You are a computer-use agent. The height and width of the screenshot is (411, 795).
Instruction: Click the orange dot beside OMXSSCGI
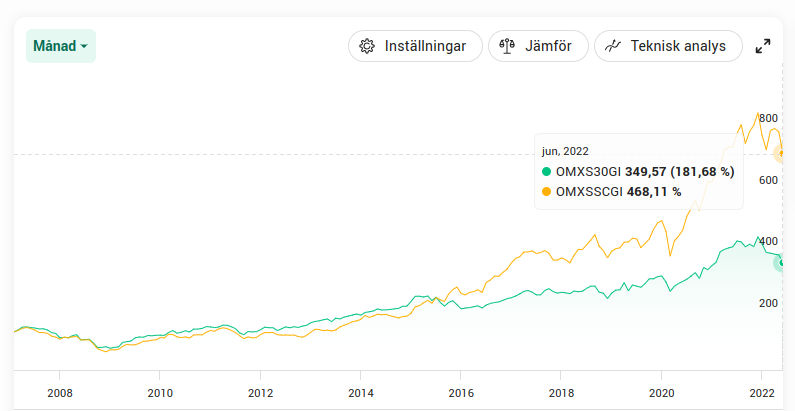point(547,191)
